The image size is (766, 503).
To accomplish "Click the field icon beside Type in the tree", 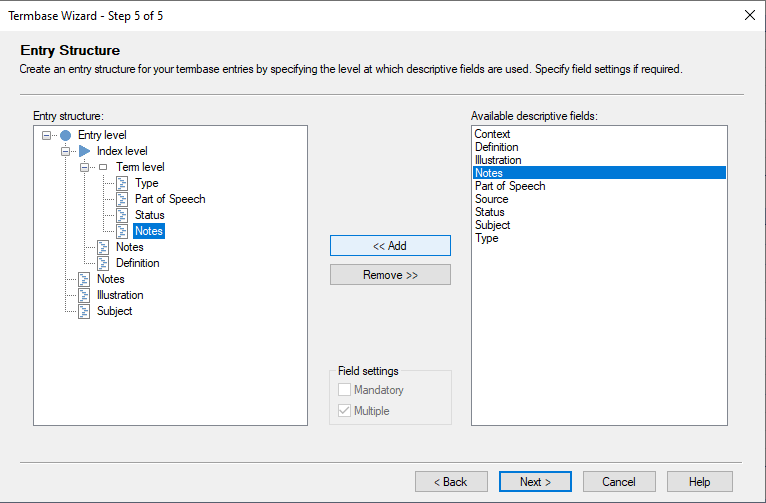I will [x=122, y=183].
